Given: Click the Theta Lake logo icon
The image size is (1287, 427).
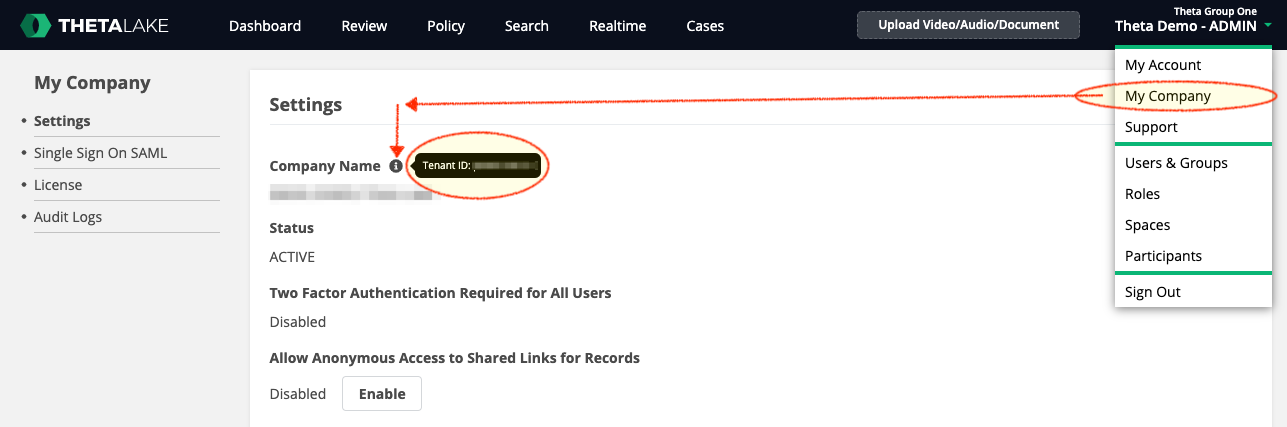Looking at the screenshot, I should 35,26.
